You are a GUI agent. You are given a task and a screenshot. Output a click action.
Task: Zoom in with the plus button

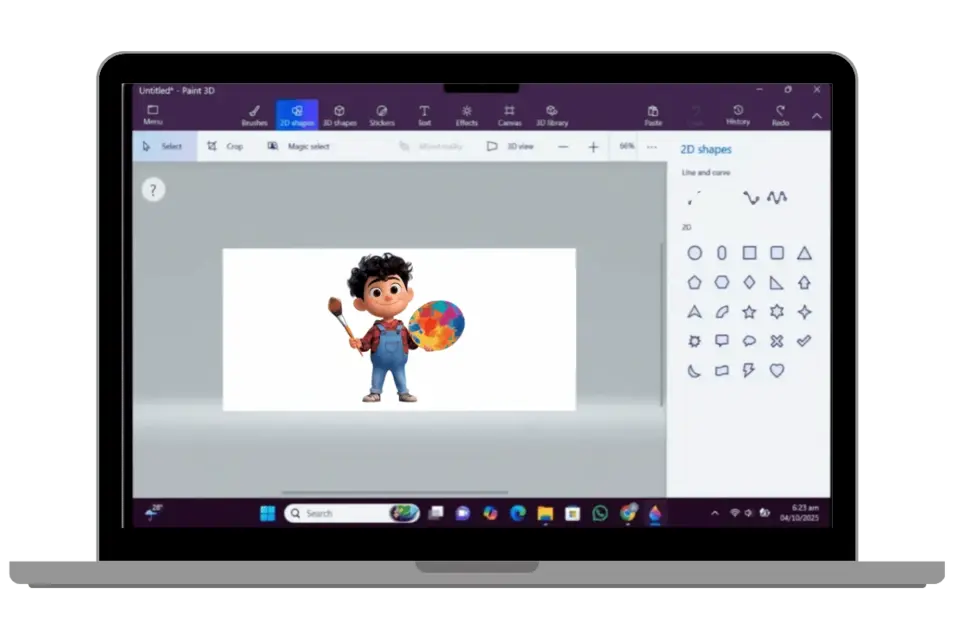[593, 147]
